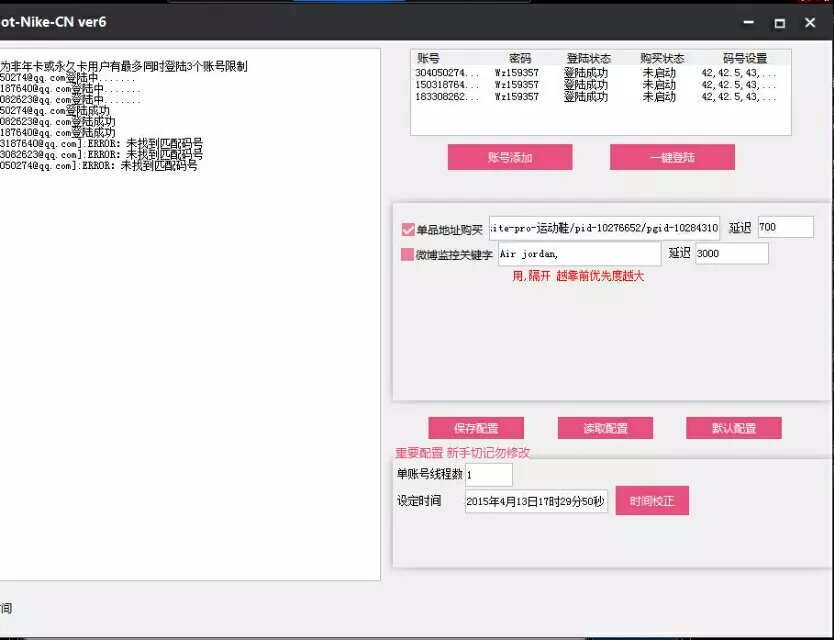Maximize the application window
This screenshot has width=834, height=640.
(779, 23)
